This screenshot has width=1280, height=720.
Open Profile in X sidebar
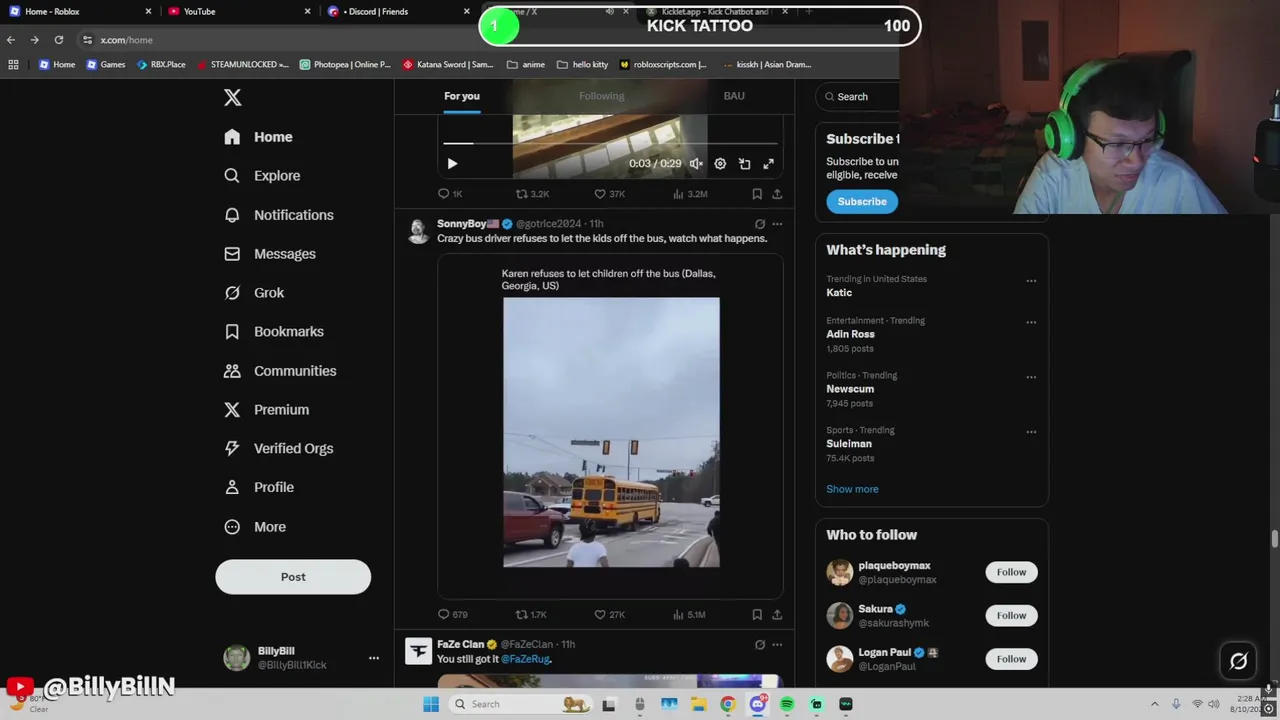(x=259, y=488)
